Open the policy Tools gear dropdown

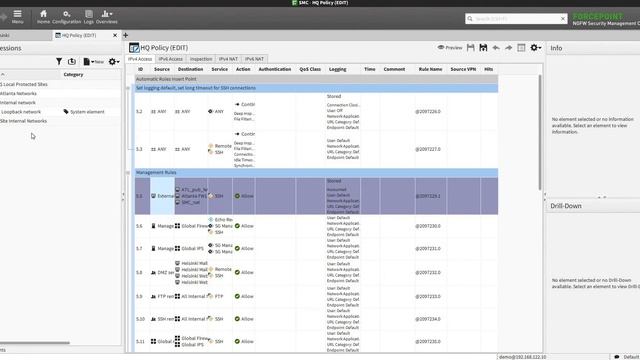(x=536, y=48)
